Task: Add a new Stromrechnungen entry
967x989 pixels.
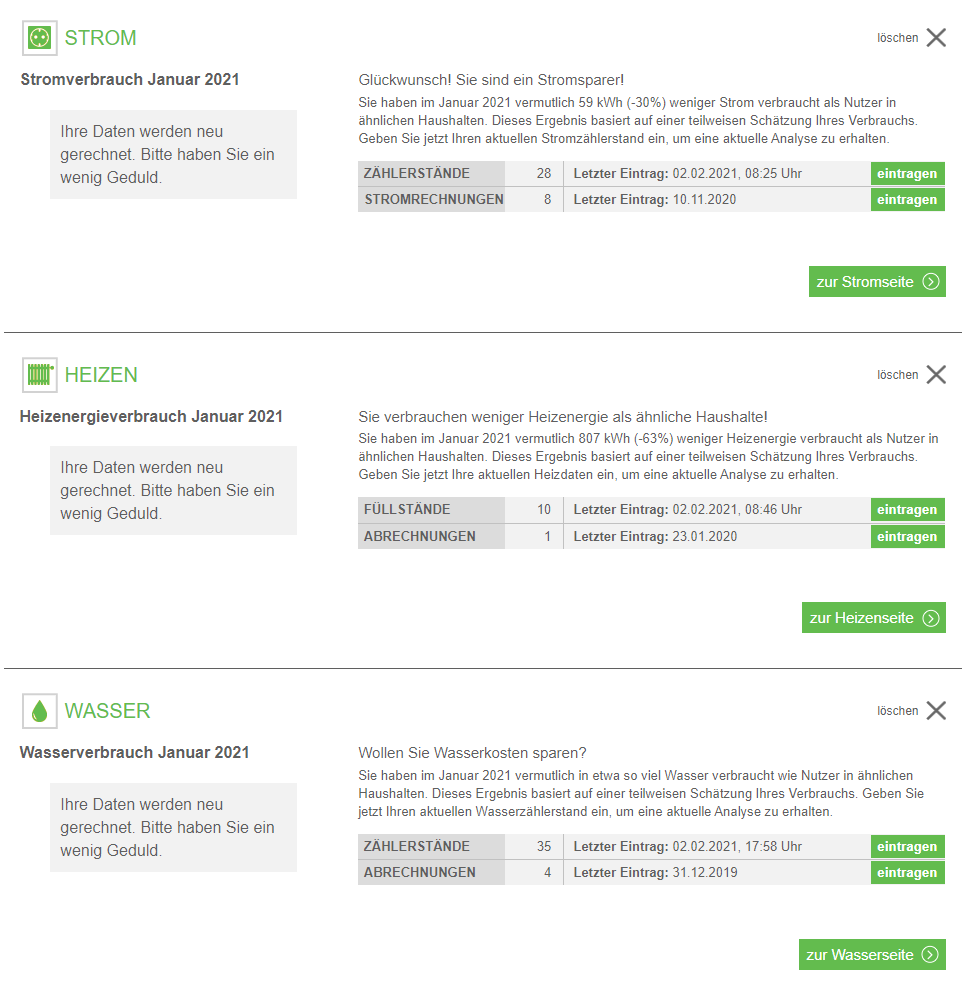Action: point(907,200)
